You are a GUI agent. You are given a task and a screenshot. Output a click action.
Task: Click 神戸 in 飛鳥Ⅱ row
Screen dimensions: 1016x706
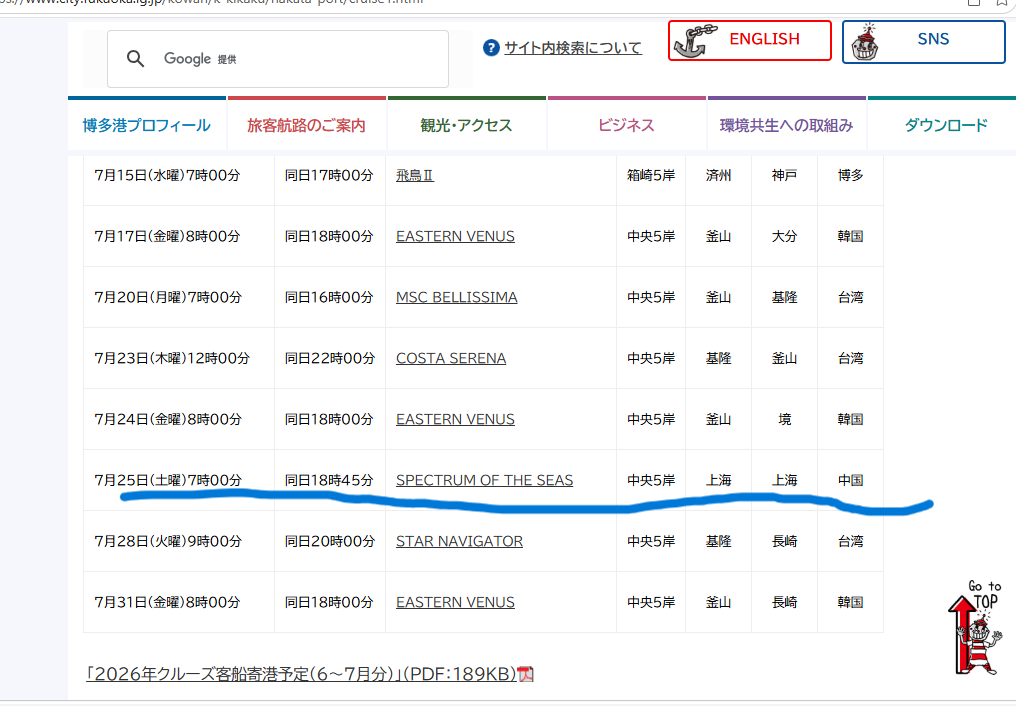(x=785, y=175)
